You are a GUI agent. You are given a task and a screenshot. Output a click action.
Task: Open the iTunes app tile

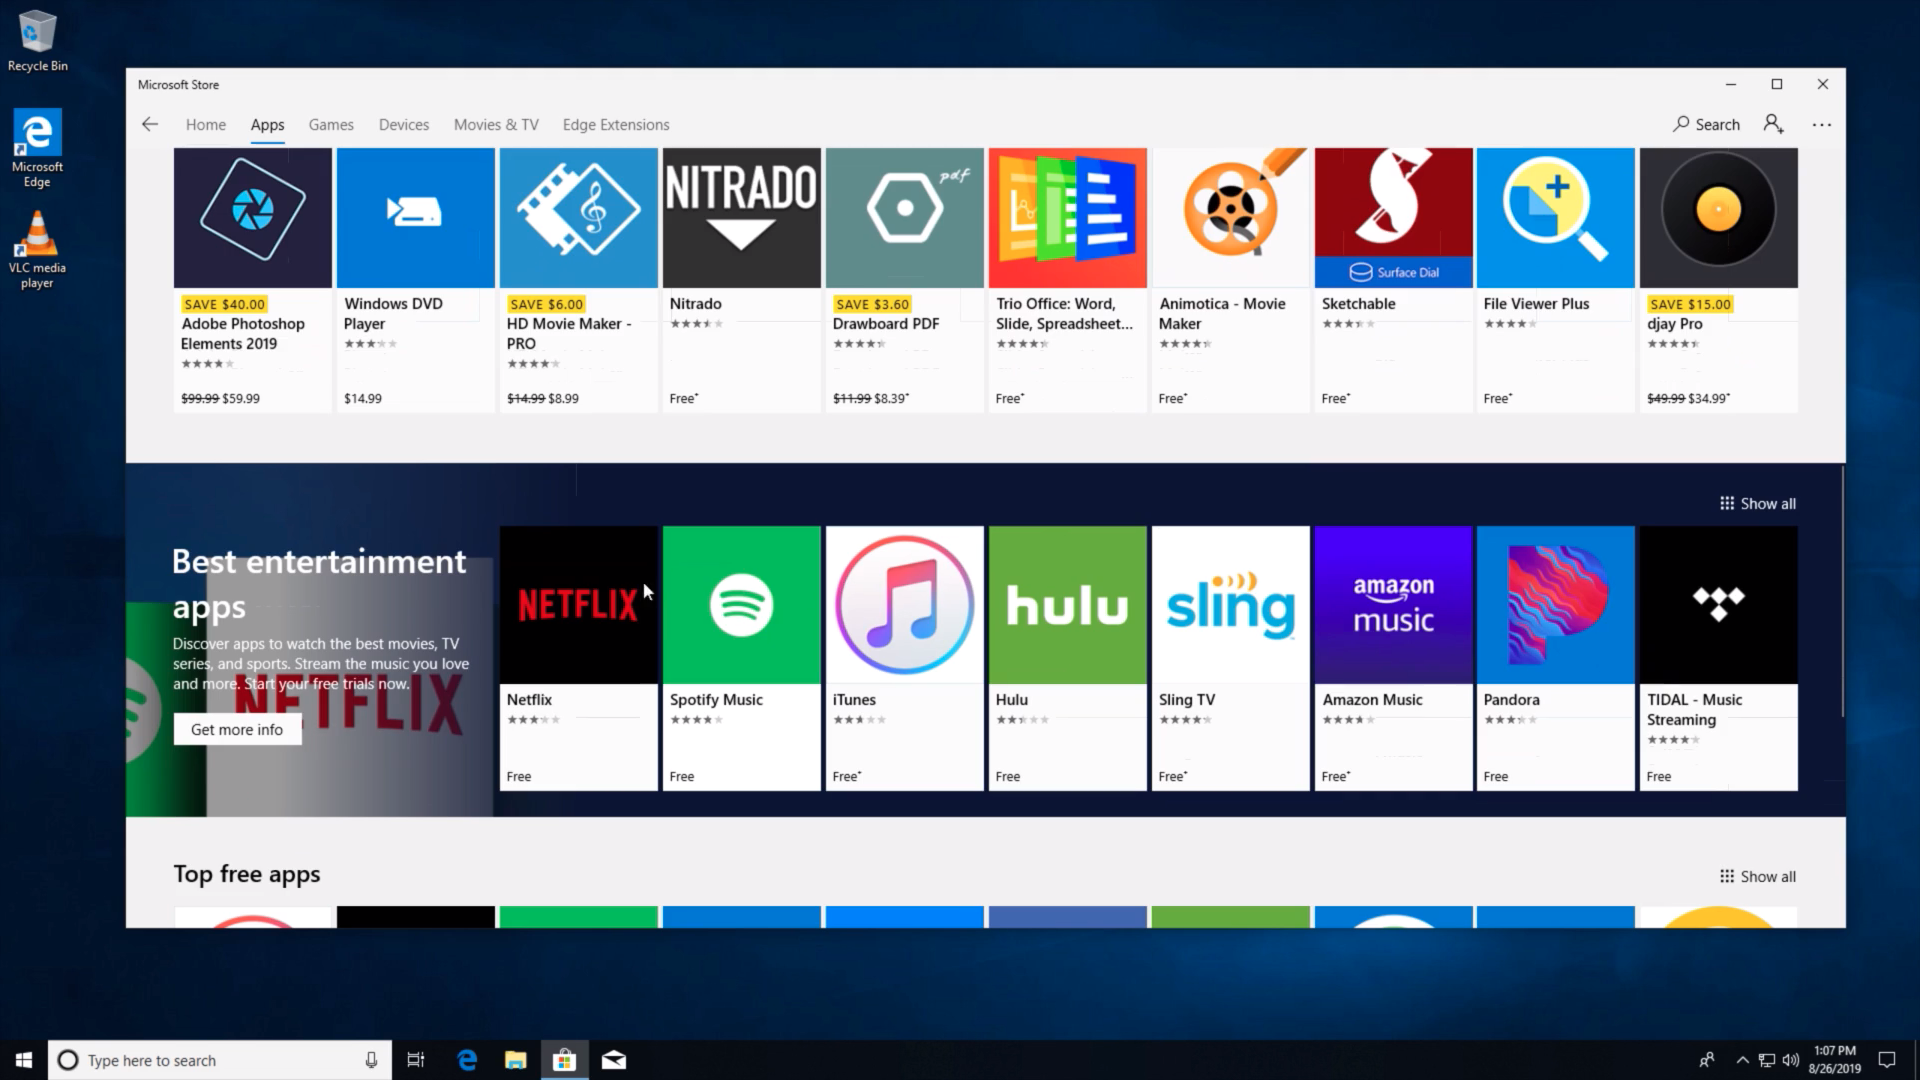point(904,658)
